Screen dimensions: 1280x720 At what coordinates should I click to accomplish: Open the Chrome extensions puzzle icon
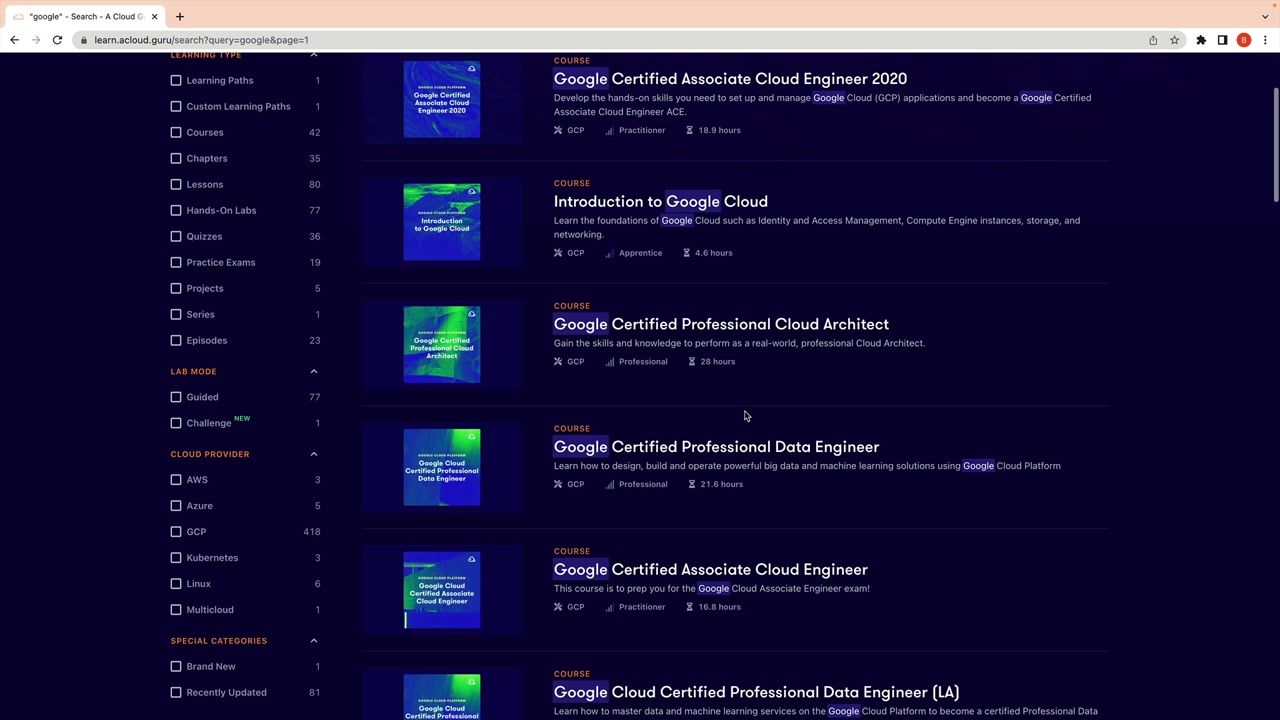point(1201,40)
